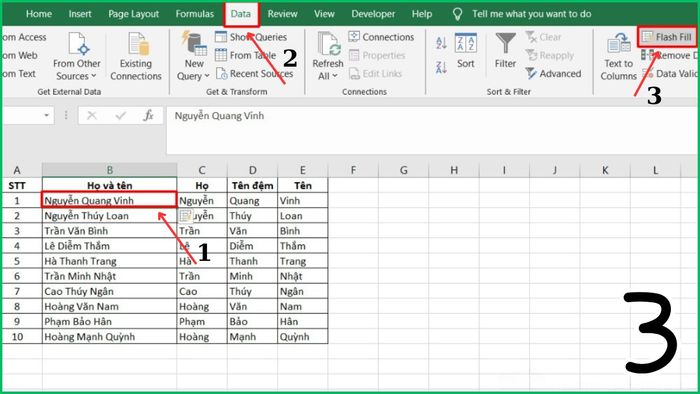
Task: Sort A to Z ascending
Action: coord(441,43)
